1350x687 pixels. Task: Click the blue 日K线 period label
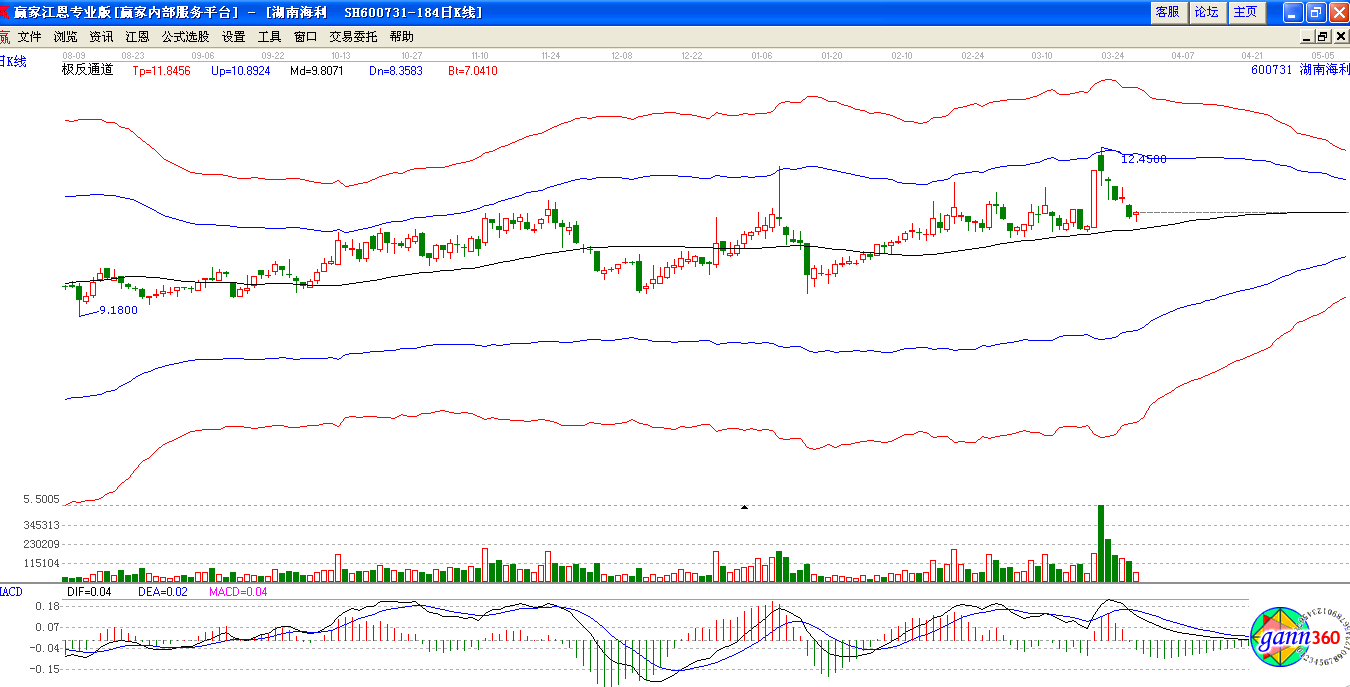(x=14, y=62)
